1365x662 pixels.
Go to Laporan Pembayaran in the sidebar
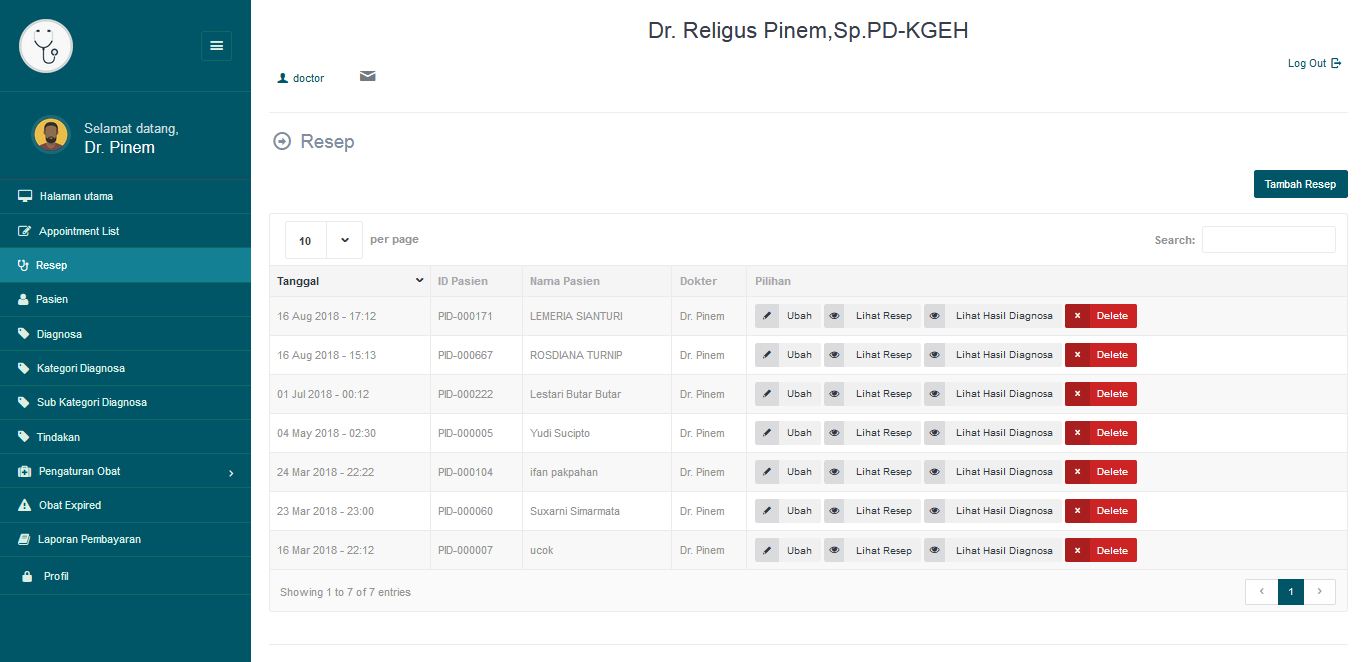(89, 539)
